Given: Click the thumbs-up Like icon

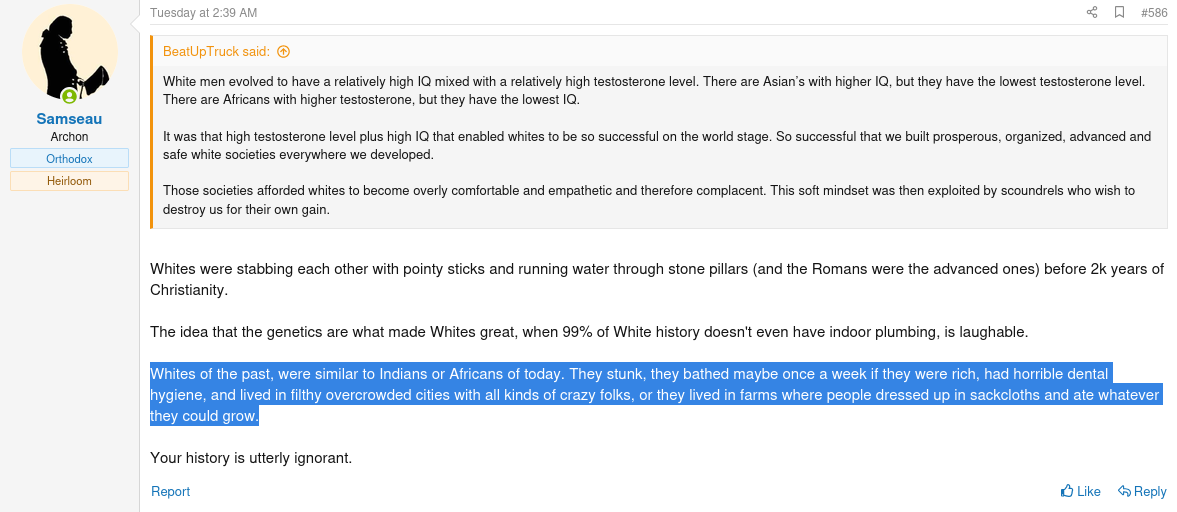Looking at the screenshot, I should pyautogui.click(x=1067, y=491).
